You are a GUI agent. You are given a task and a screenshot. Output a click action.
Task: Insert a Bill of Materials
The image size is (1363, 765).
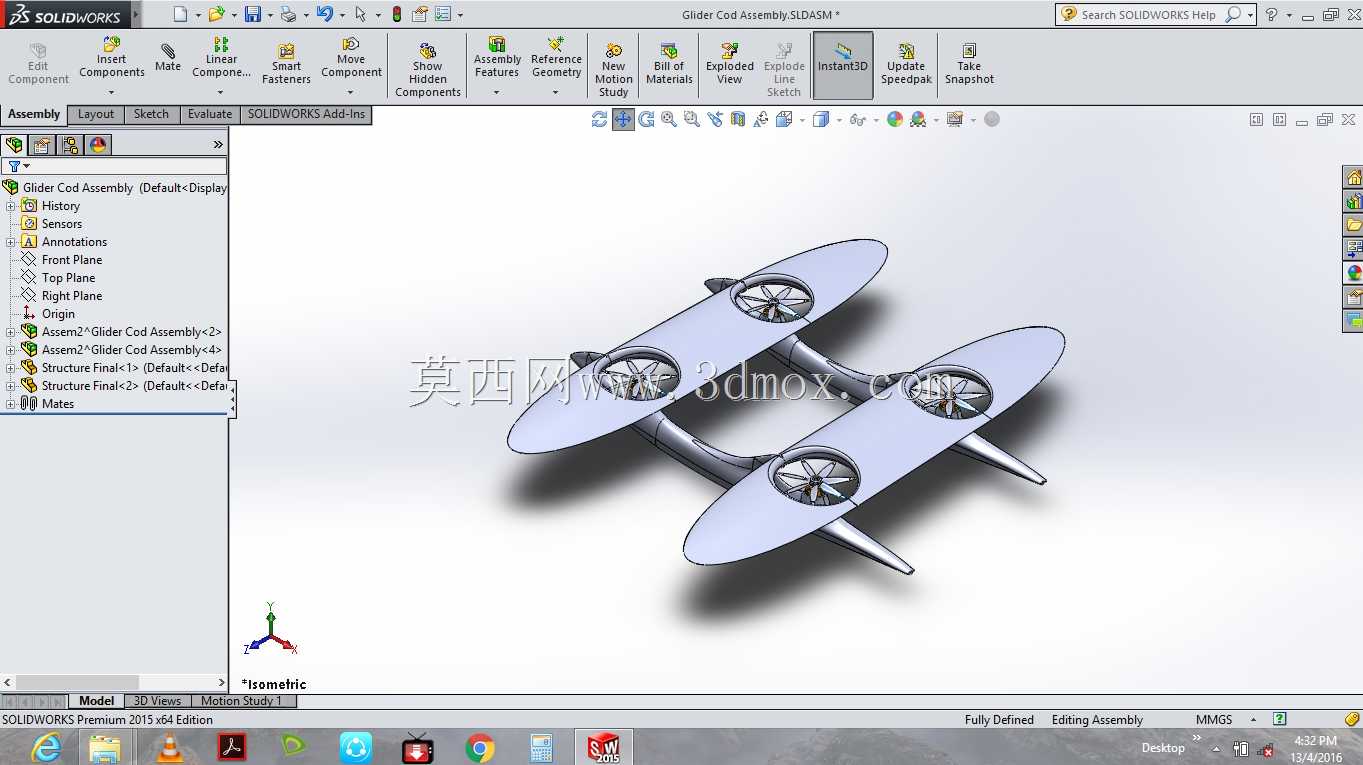[669, 64]
